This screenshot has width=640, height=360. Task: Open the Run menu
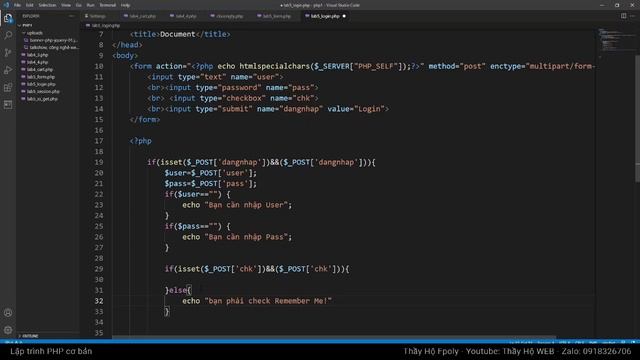(x=91, y=5)
